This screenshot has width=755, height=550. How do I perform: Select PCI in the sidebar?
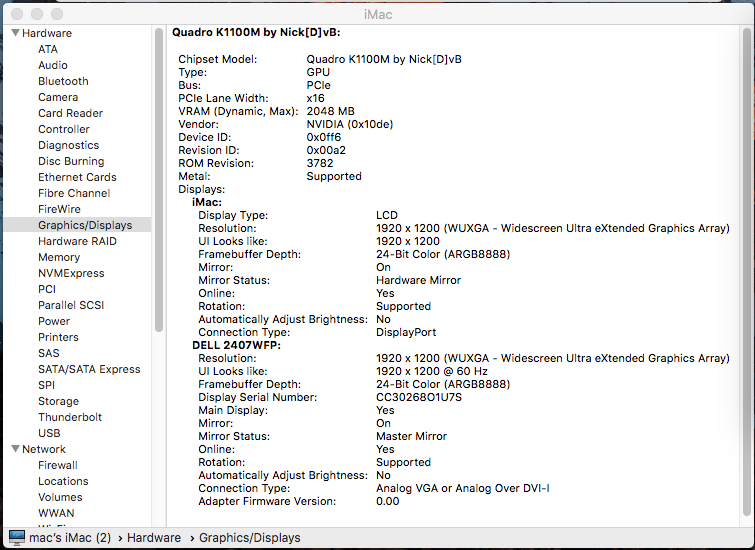tap(47, 289)
